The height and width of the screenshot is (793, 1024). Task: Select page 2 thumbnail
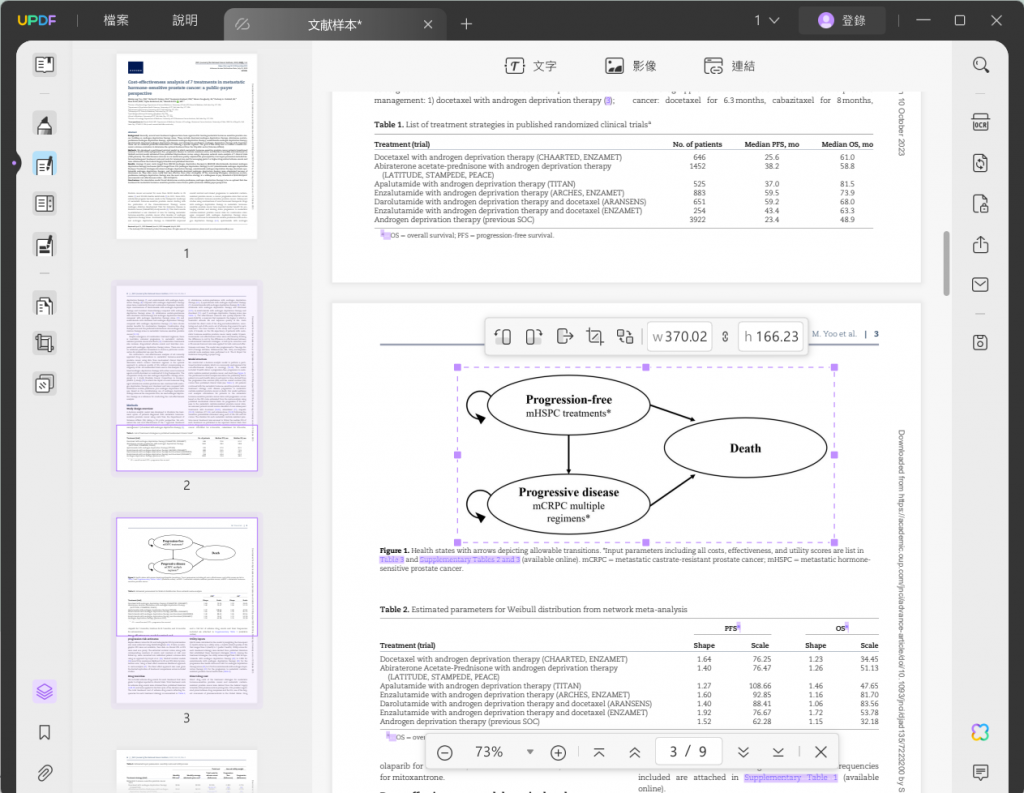coord(187,378)
